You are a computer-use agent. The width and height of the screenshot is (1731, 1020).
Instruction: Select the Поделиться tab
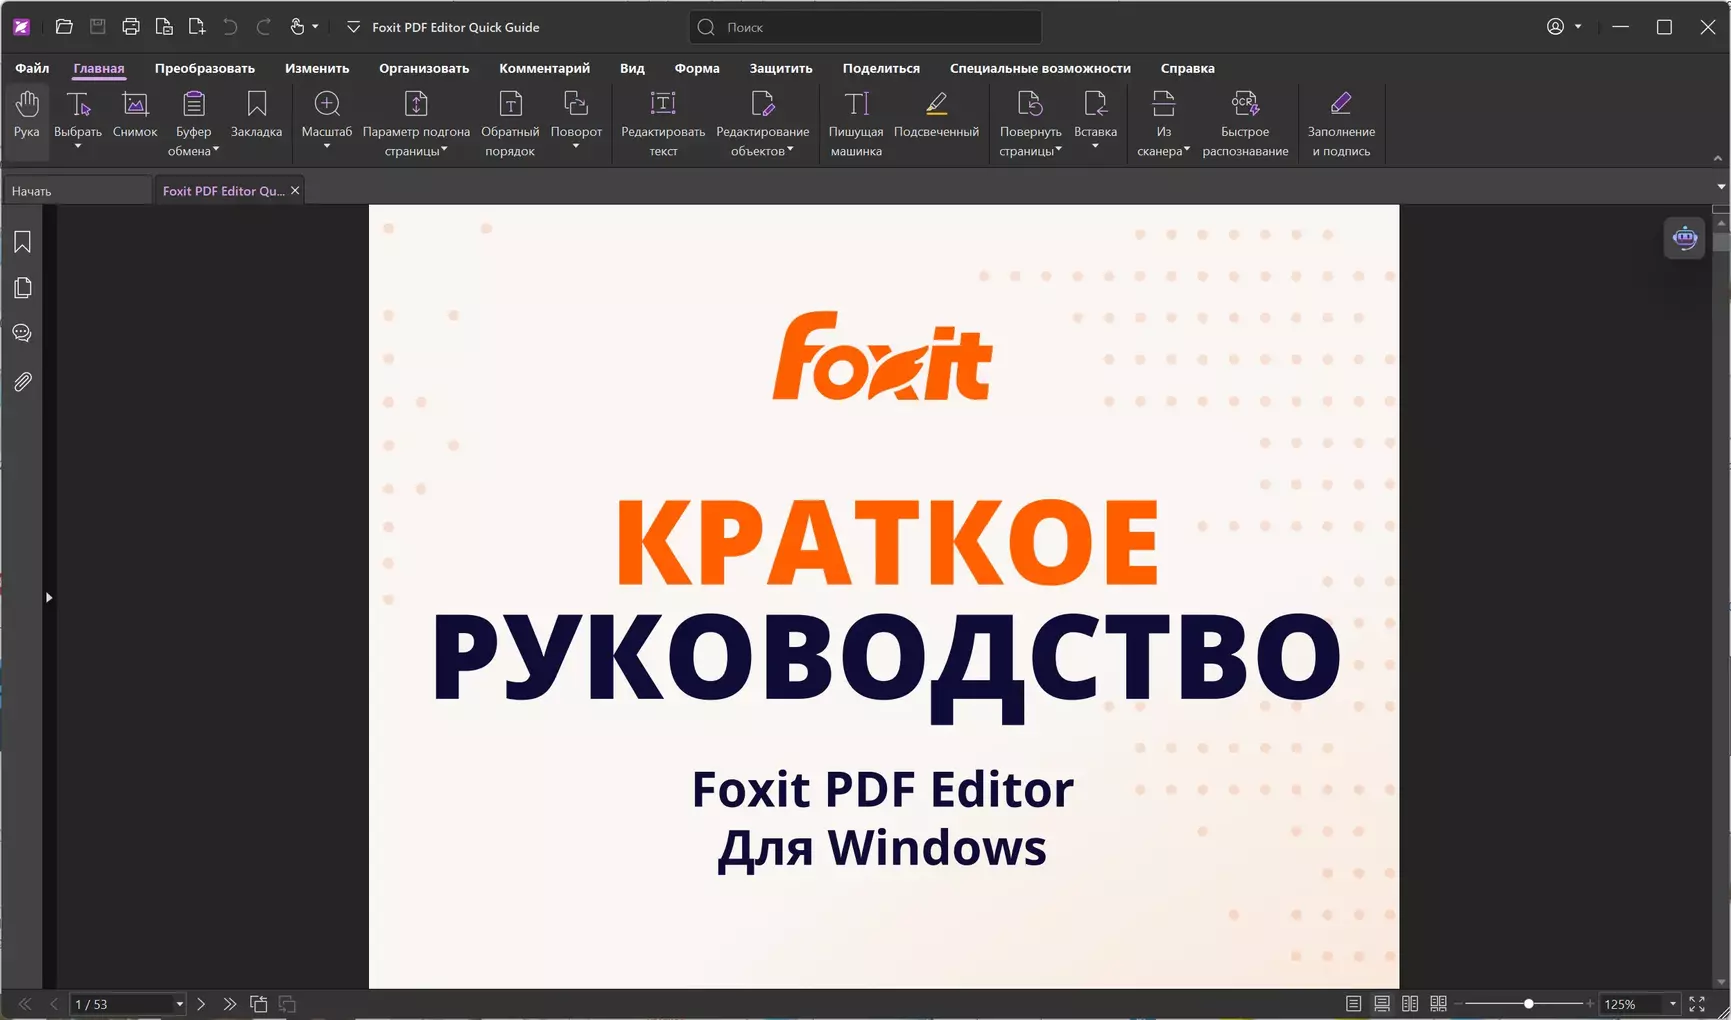(x=881, y=68)
